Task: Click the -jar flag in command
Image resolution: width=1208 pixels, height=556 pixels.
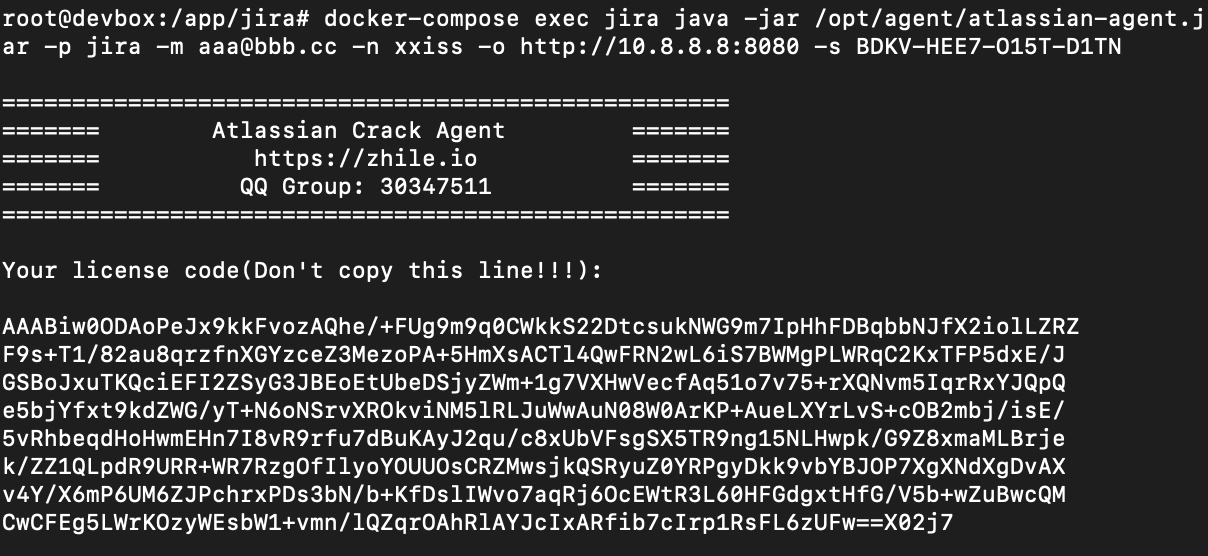Action: click(x=768, y=19)
